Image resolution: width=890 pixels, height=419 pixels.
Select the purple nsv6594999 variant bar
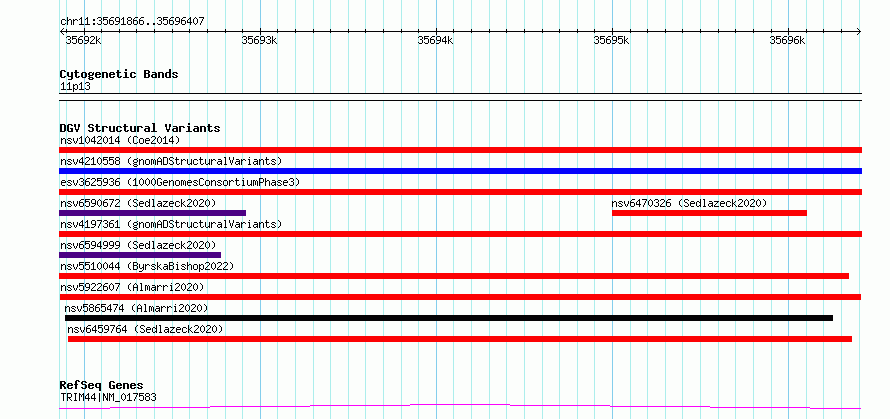[x=140, y=255]
